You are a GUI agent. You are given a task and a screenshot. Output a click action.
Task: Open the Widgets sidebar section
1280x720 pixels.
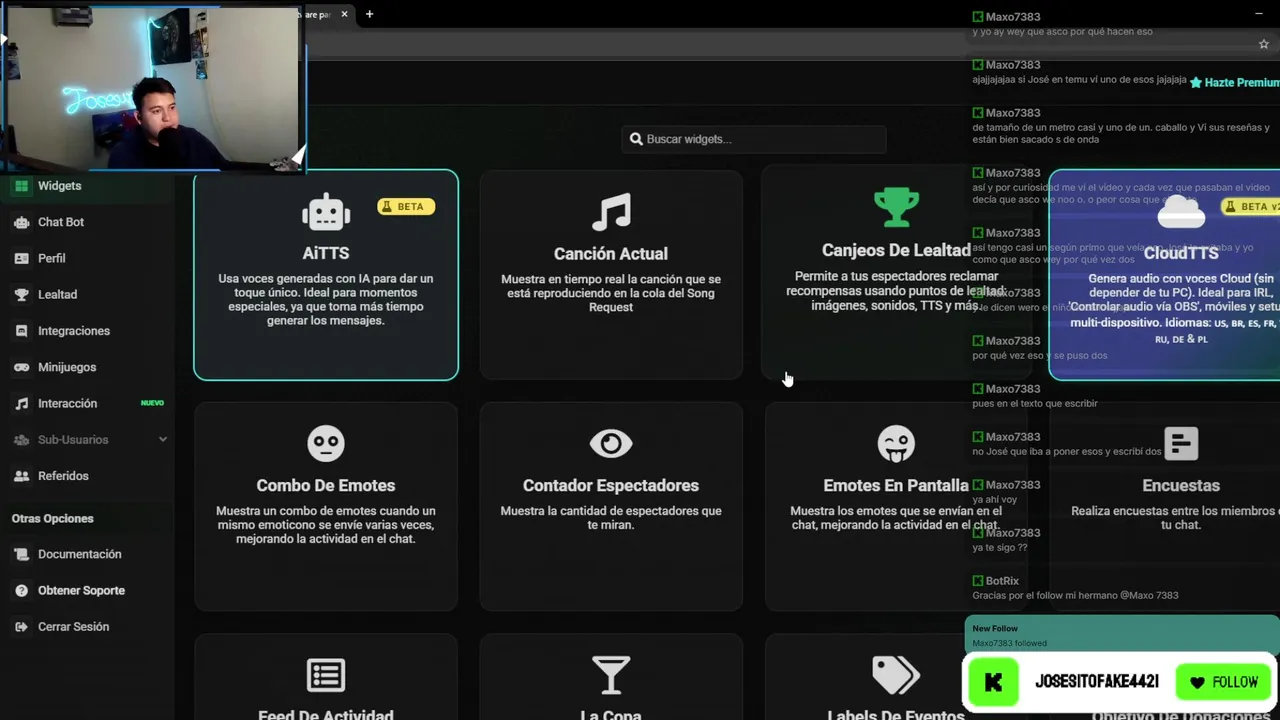[x=60, y=186]
